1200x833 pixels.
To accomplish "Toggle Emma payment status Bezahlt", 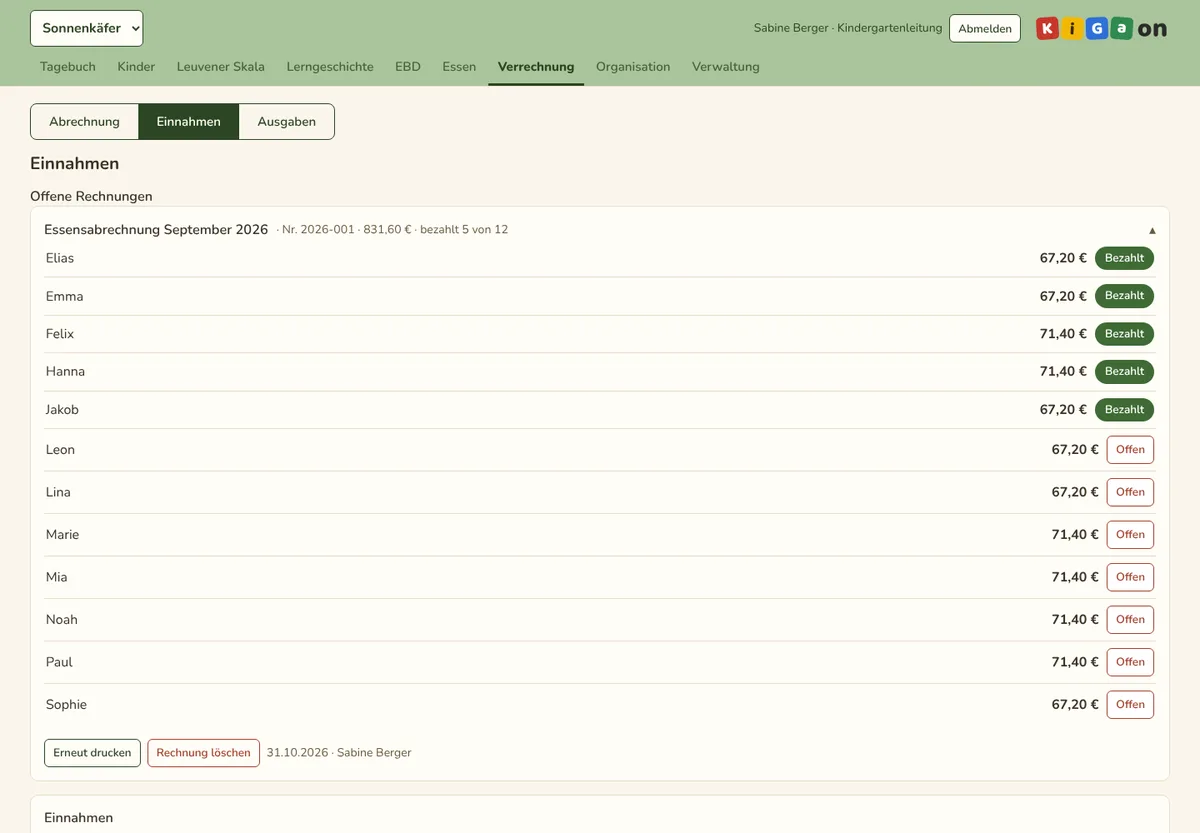I will [x=1124, y=296].
